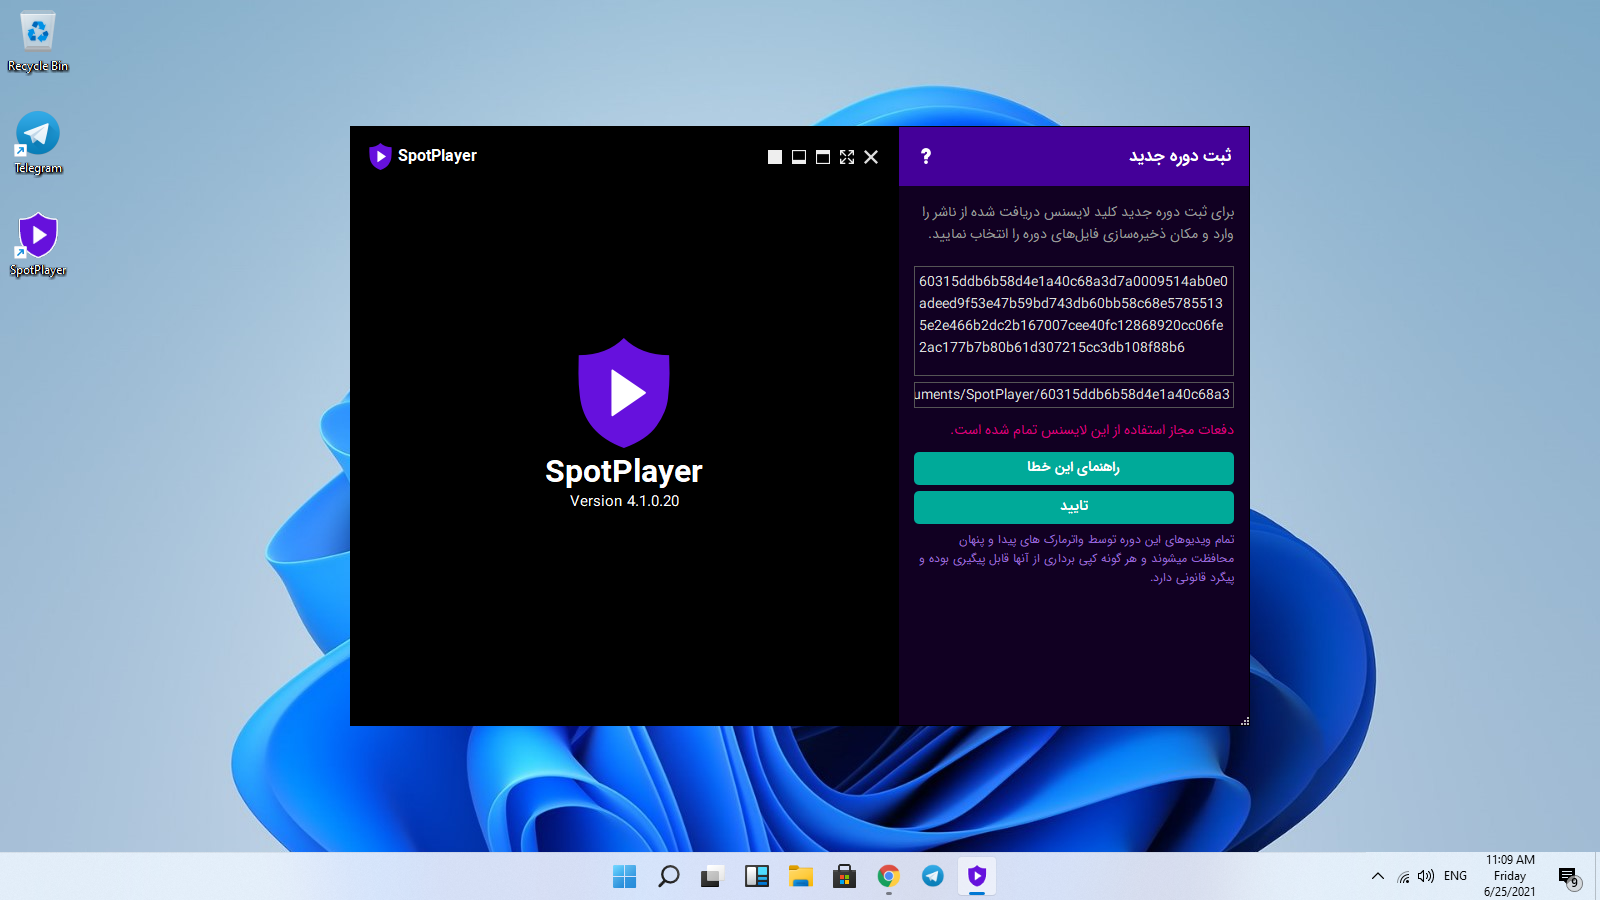Expand the hidden system tray icons chevron
Image resolution: width=1600 pixels, height=900 pixels.
pos(1378,876)
